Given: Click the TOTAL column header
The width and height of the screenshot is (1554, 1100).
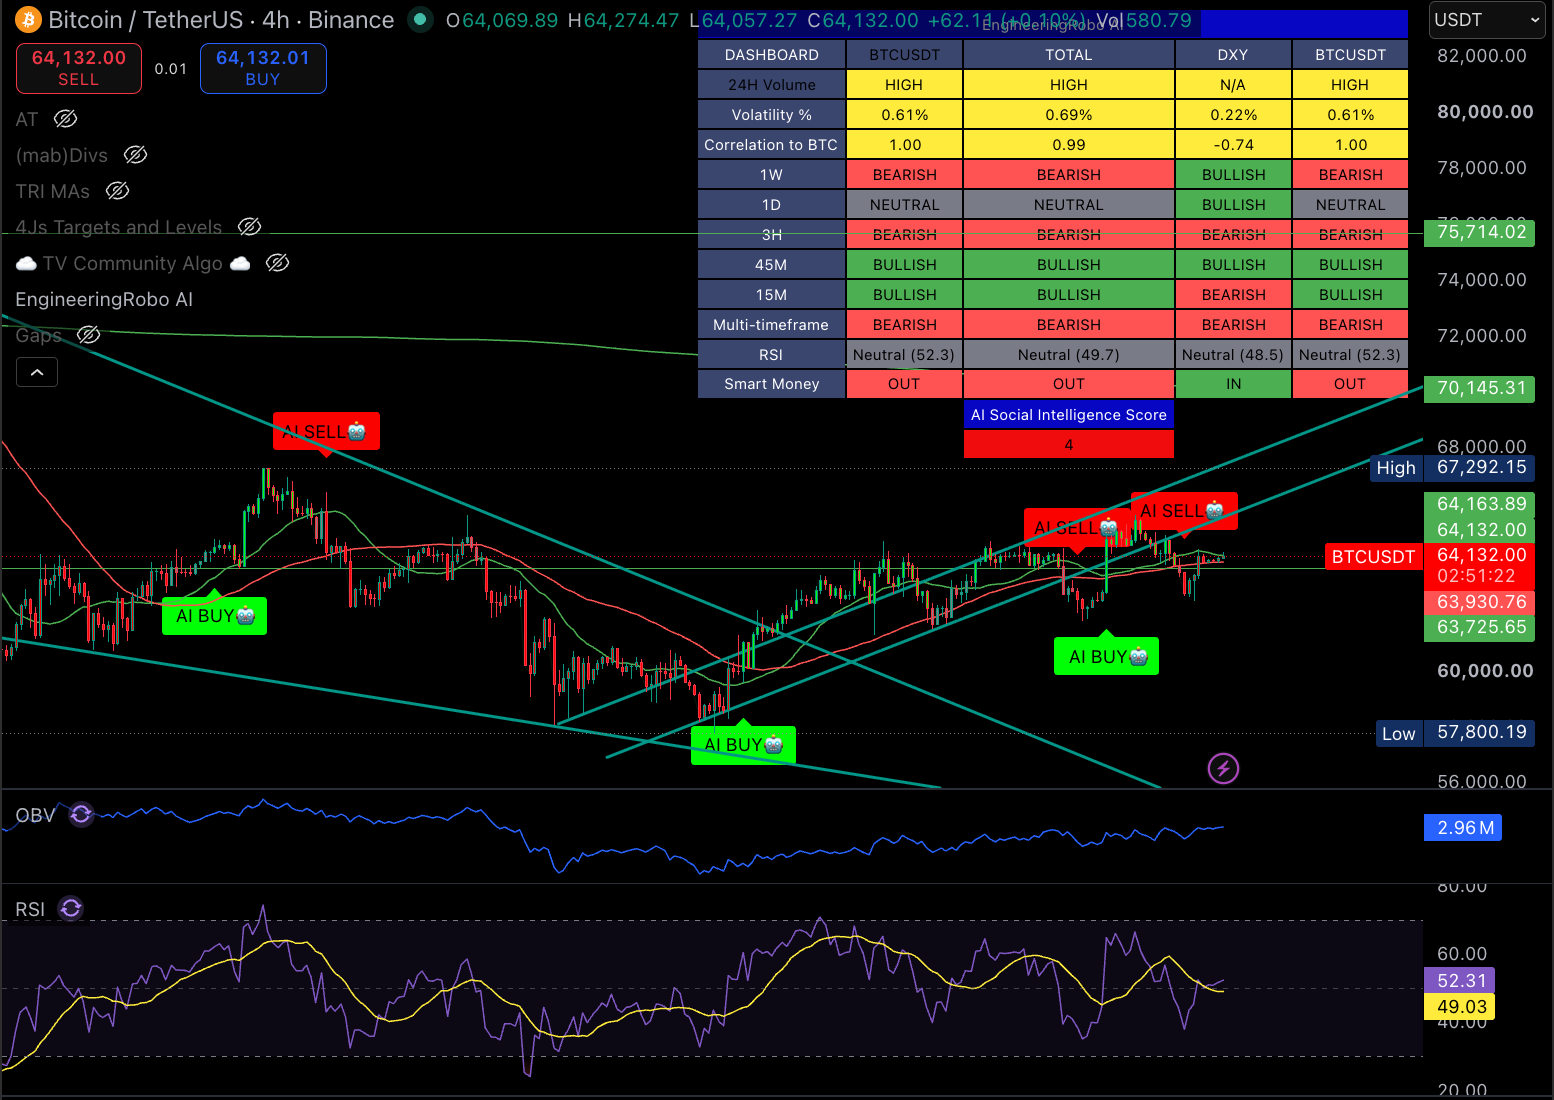Looking at the screenshot, I should (x=1069, y=55).
